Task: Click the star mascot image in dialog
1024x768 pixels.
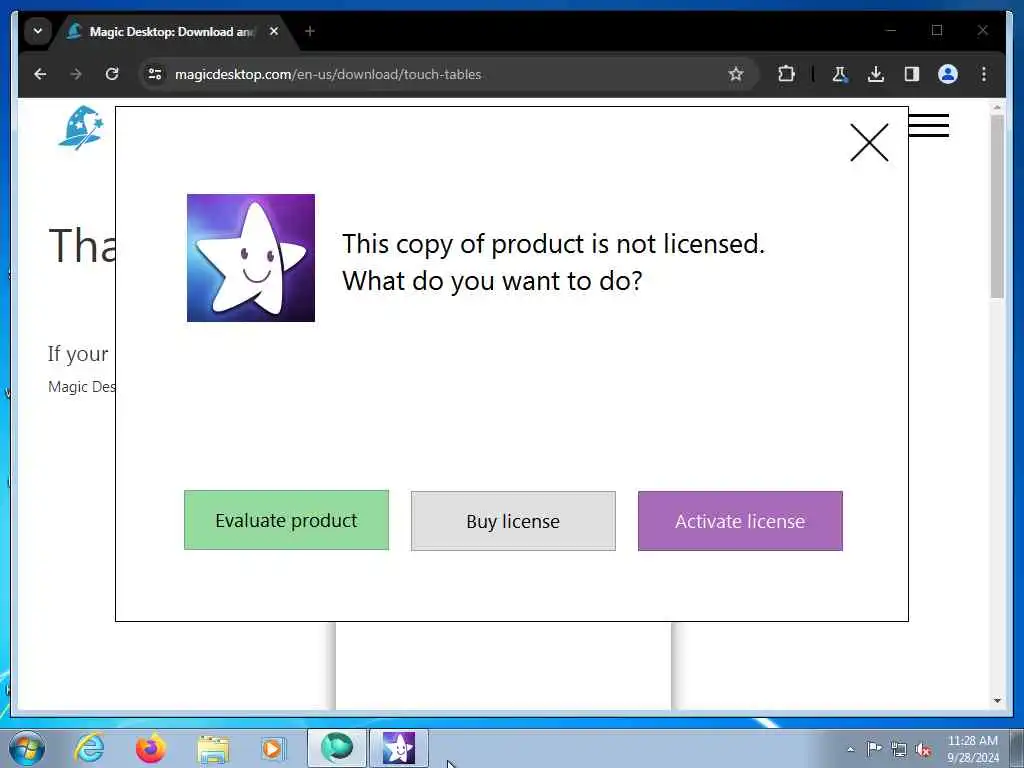Action: coord(251,257)
